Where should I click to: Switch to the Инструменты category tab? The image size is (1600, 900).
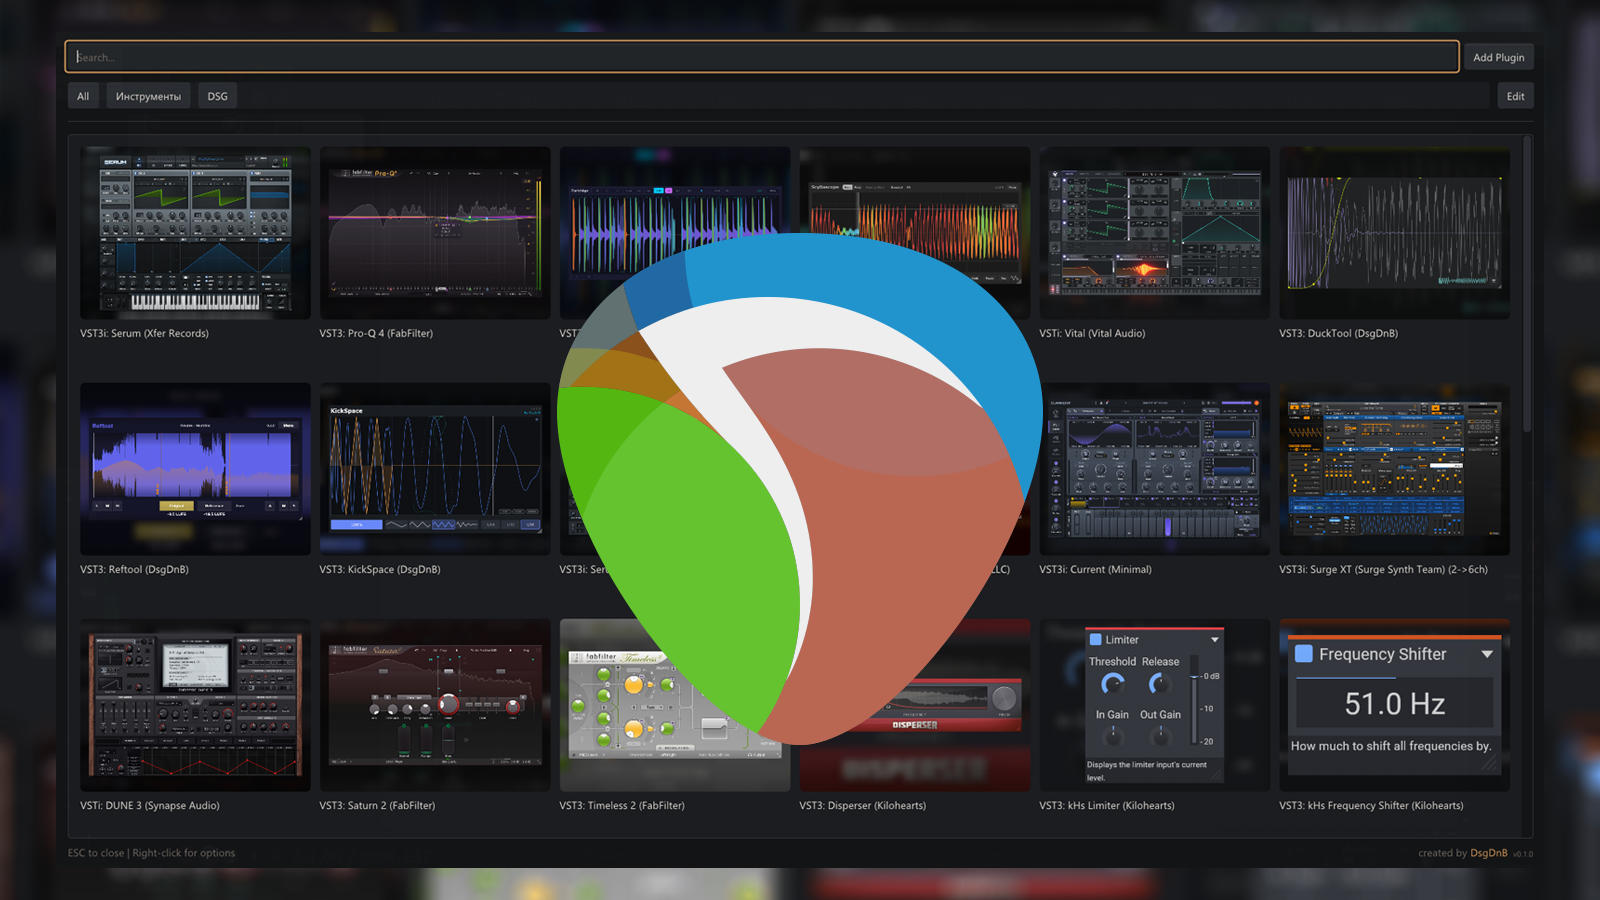click(x=148, y=96)
